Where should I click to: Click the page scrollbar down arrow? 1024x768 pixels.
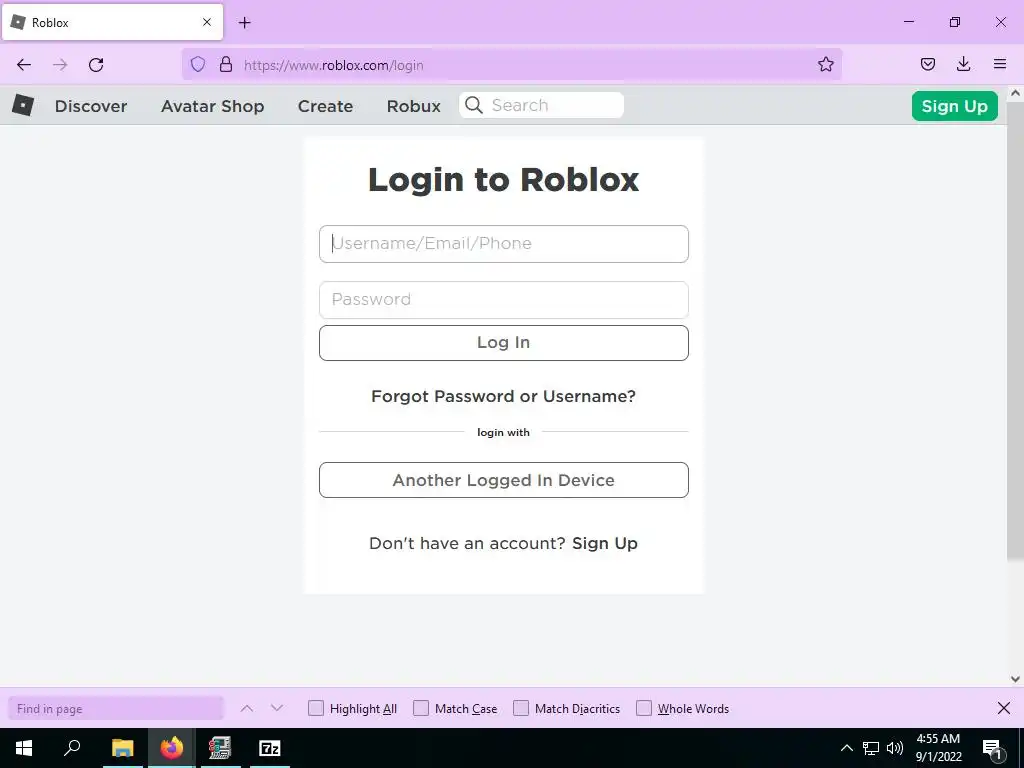click(1015, 679)
